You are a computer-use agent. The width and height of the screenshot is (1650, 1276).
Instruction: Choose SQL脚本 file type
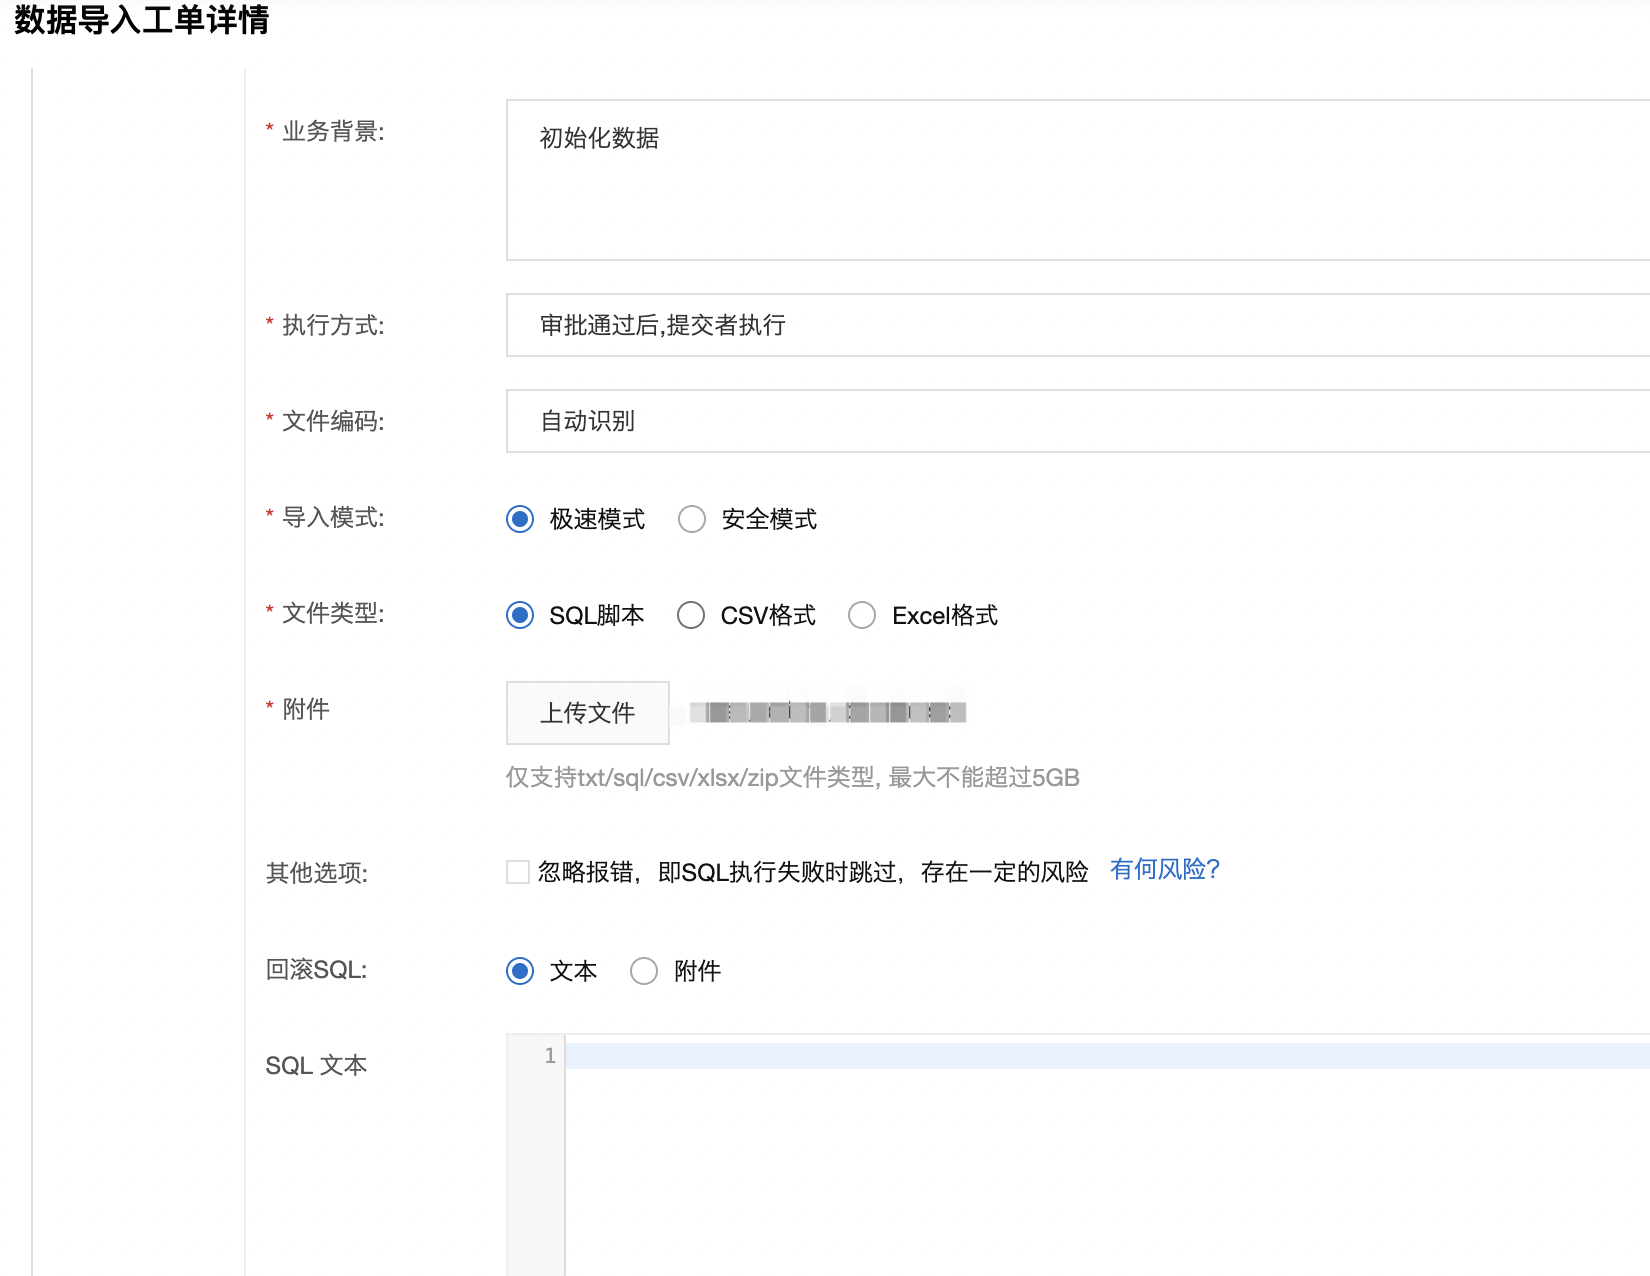pos(520,615)
